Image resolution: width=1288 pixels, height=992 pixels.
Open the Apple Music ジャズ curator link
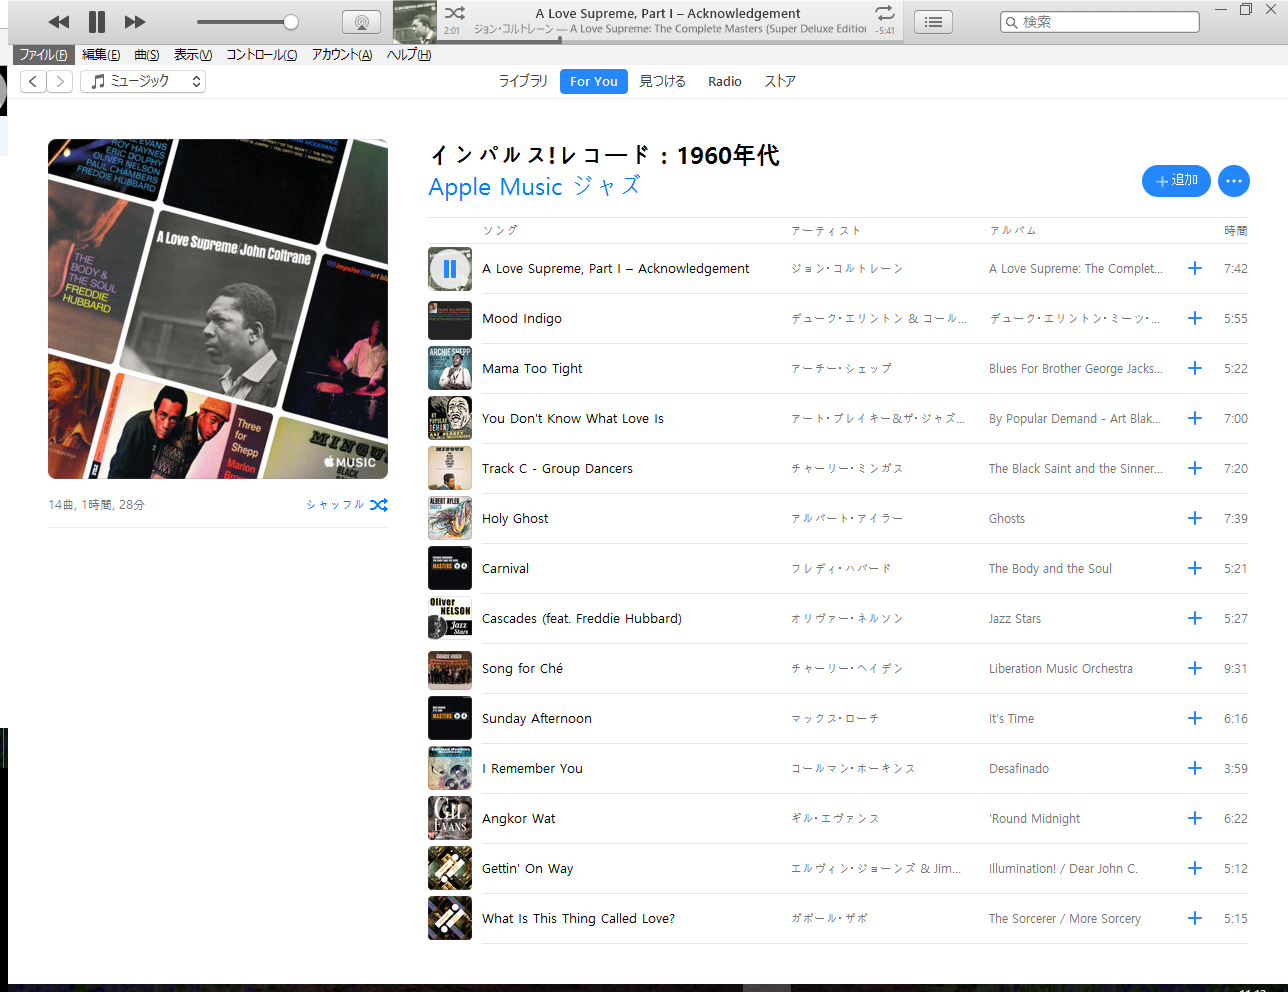point(534,187)
